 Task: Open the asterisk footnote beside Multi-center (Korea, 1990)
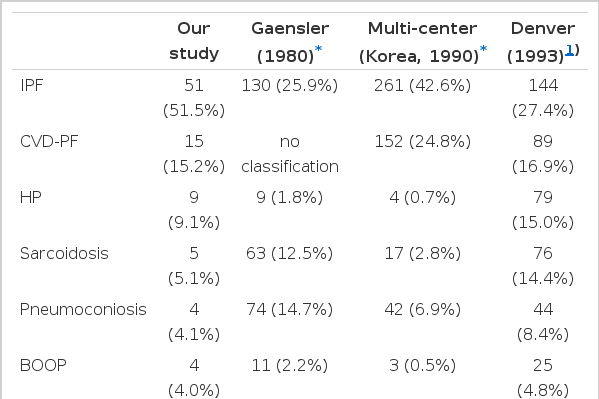click(x=484, y=49)
